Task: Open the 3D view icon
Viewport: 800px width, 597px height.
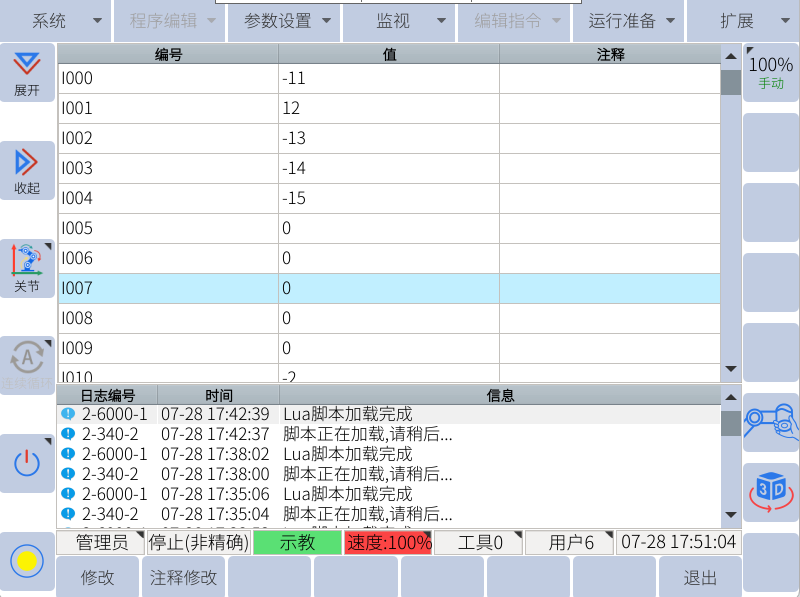Action: coord(770,491)
